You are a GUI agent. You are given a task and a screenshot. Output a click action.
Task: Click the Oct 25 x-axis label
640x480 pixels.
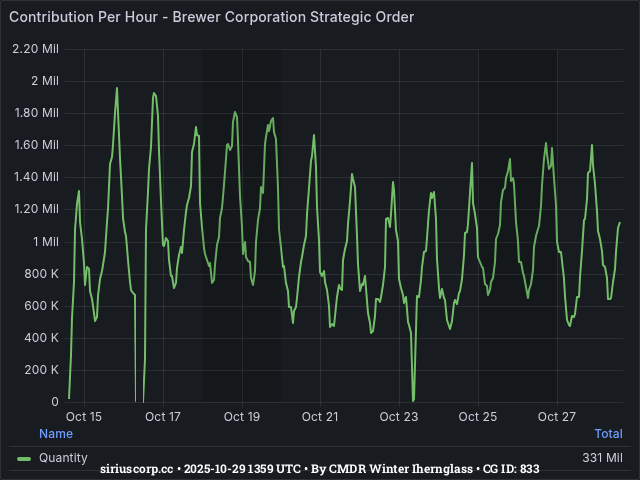478,417
